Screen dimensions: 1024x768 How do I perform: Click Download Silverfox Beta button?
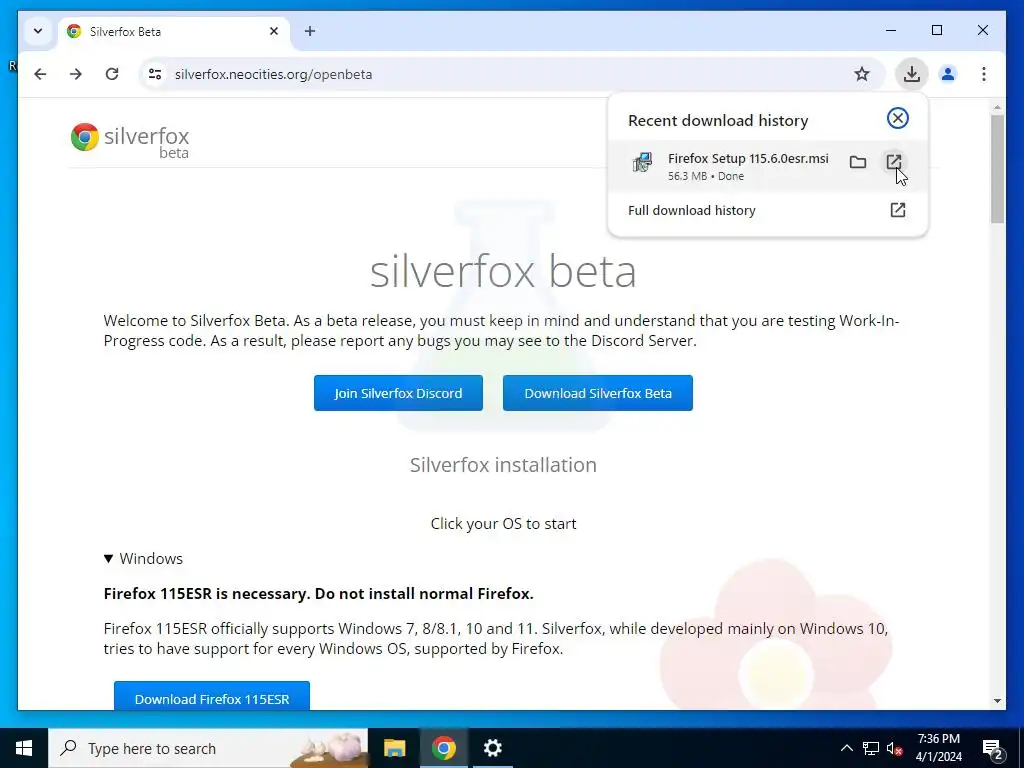[598, 393]
